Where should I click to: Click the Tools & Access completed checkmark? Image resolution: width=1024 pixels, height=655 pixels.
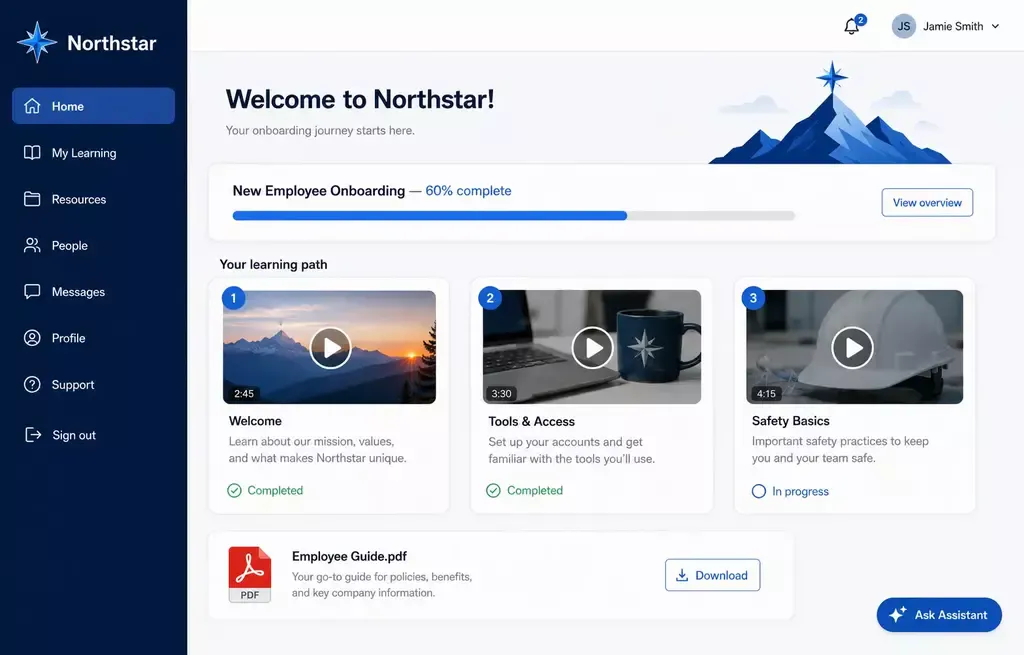(493, 490)
